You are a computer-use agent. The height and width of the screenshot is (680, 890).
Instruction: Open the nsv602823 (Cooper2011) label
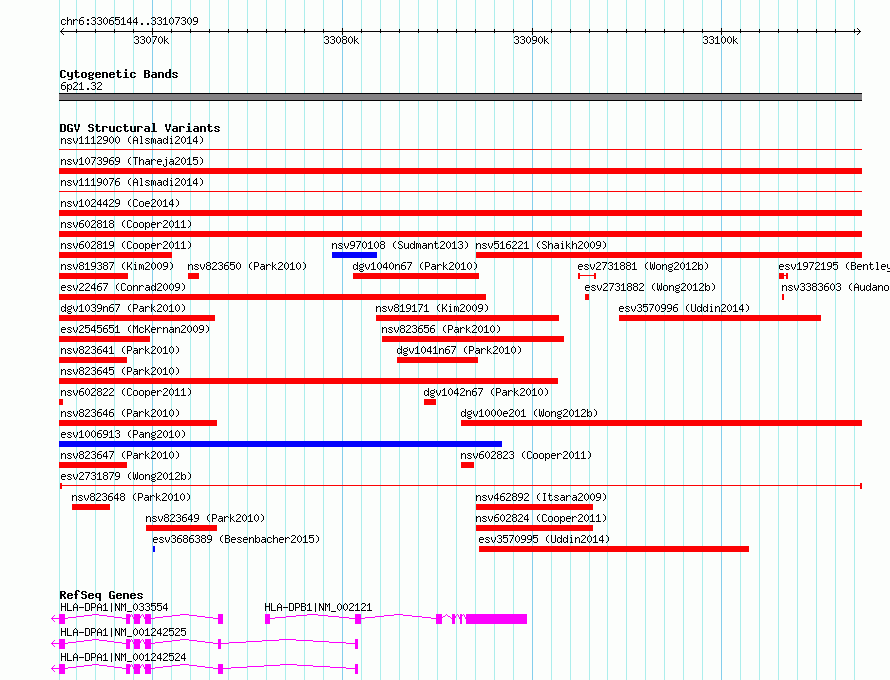[x=526, y=455]
